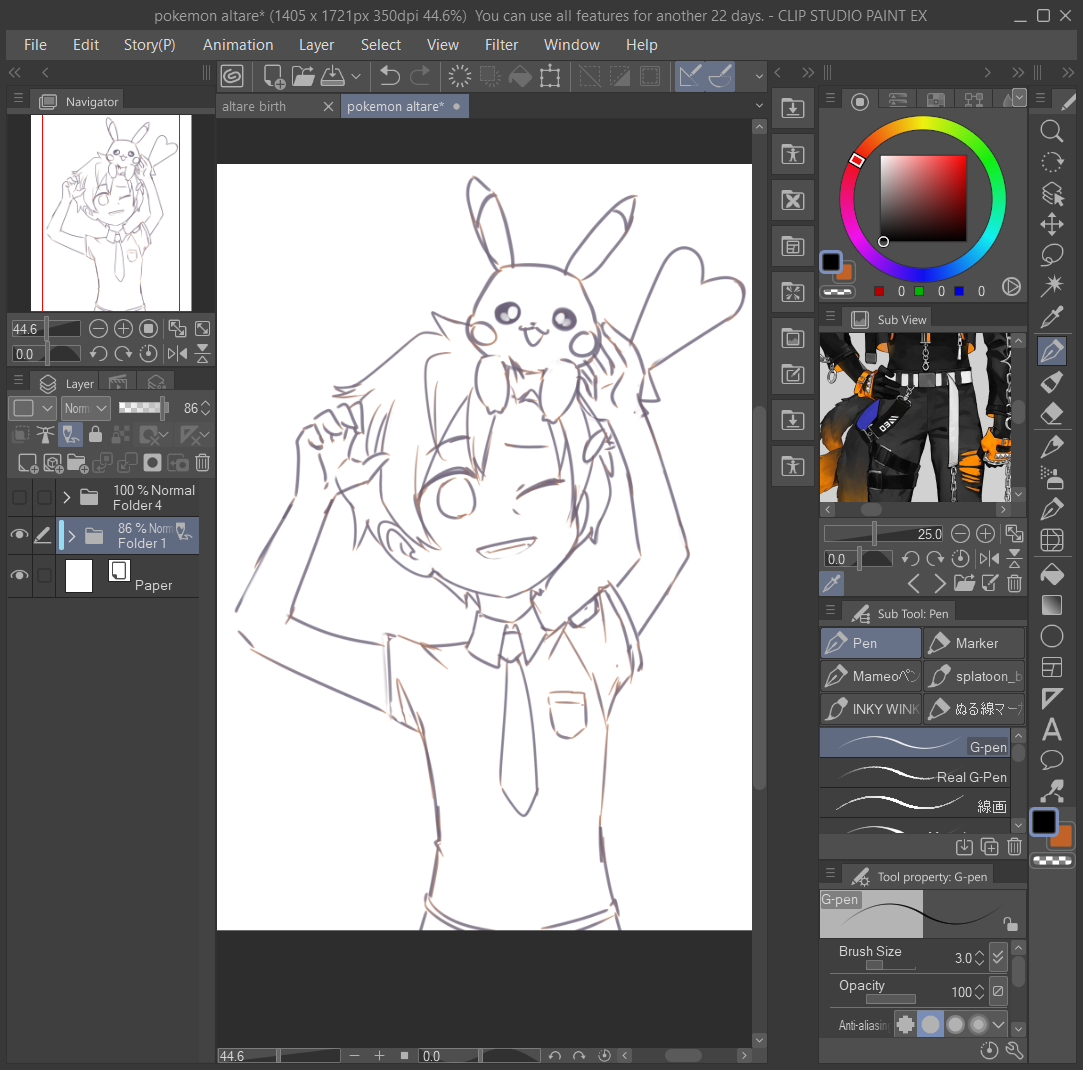Image resolution: width=1083 pixels, height=1070 pixels.
Task: Undo the last action
Action: (x=390, y=76)
